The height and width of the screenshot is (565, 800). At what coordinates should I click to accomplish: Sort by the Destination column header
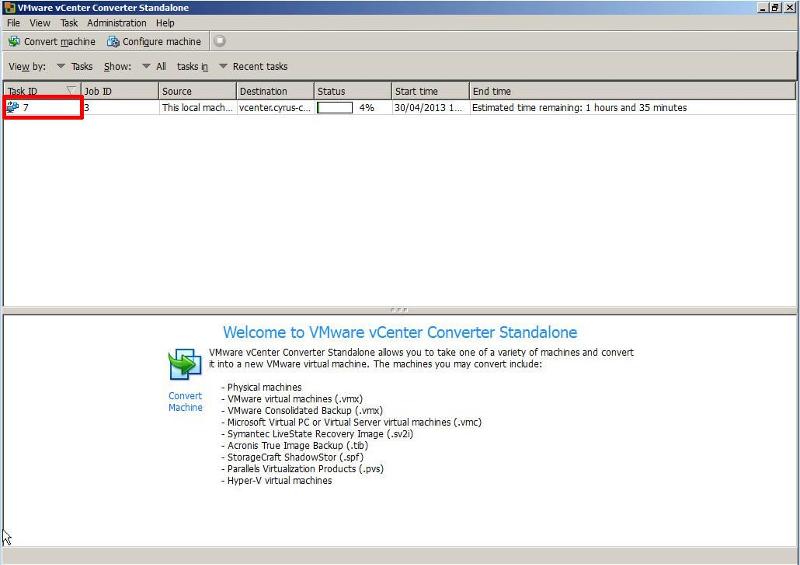click(x=276, y=91)
